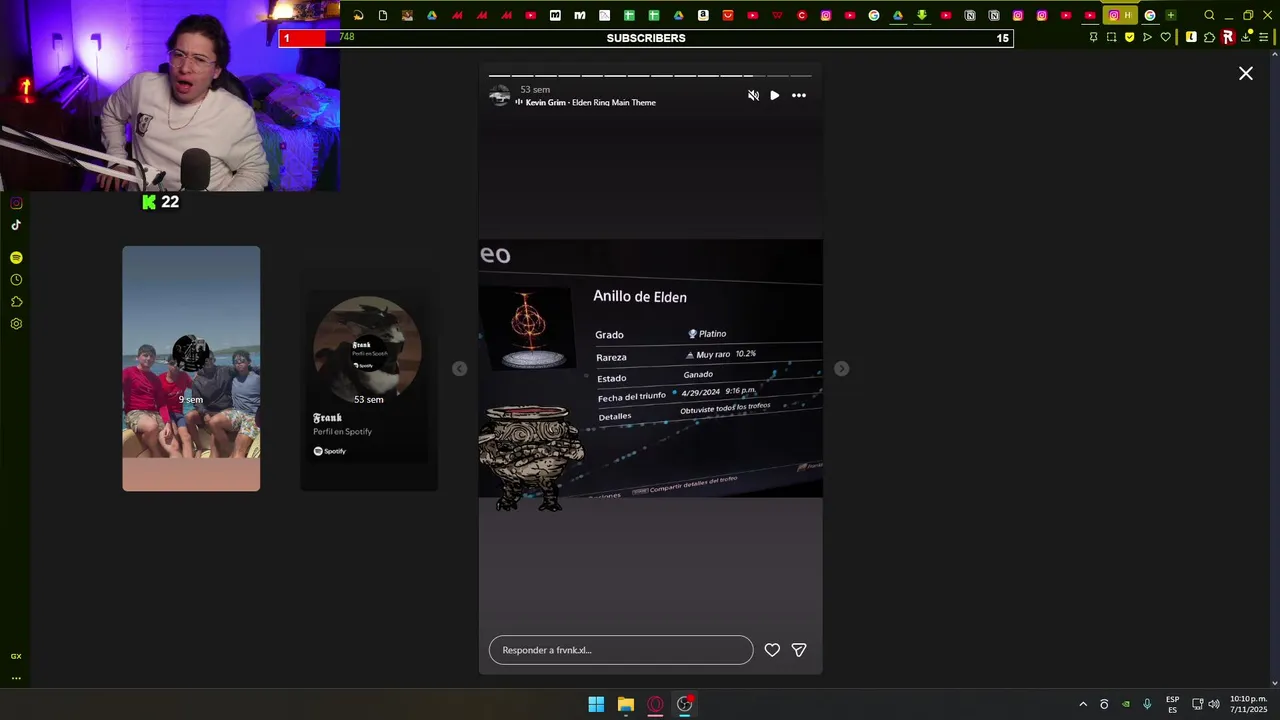Advance to the next story arrow
The image size is (1280, 720).
pyautogui.click(x=841, y=369)
